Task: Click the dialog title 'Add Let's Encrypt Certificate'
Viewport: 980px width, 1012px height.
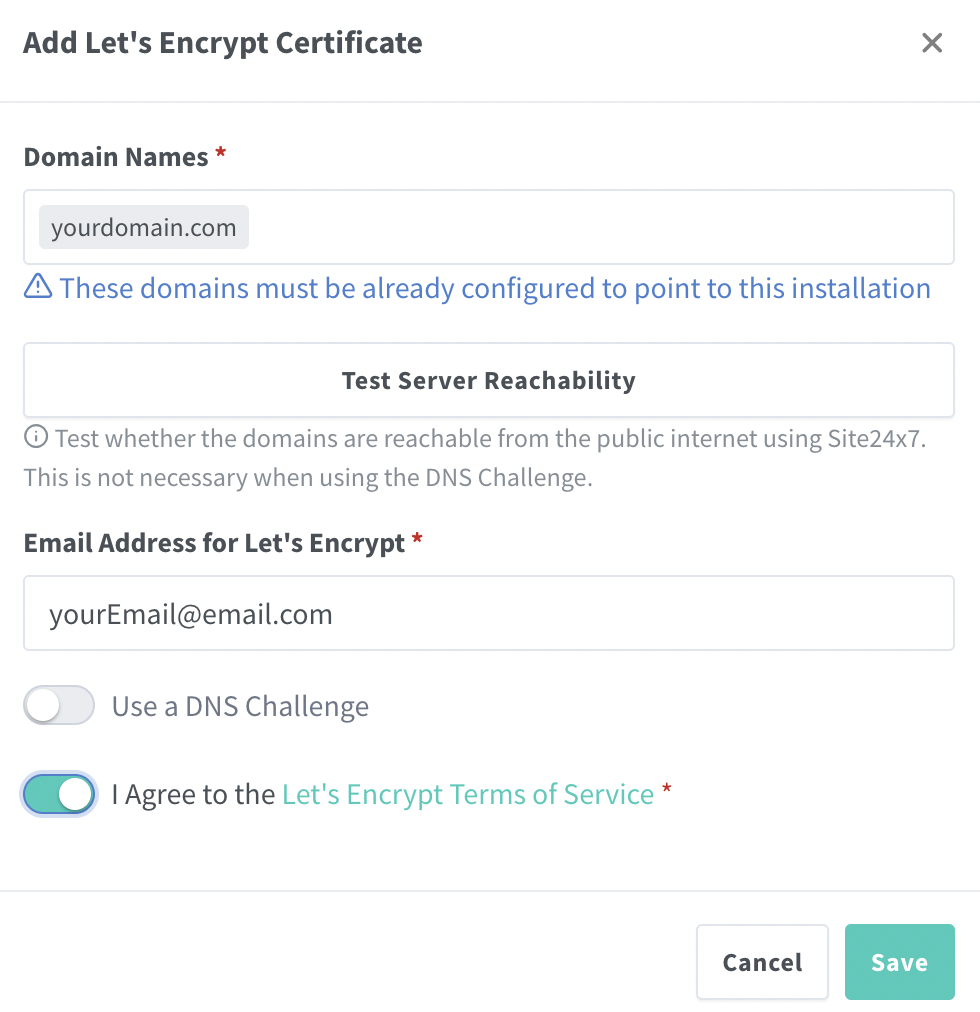Action: pos(223,43)
